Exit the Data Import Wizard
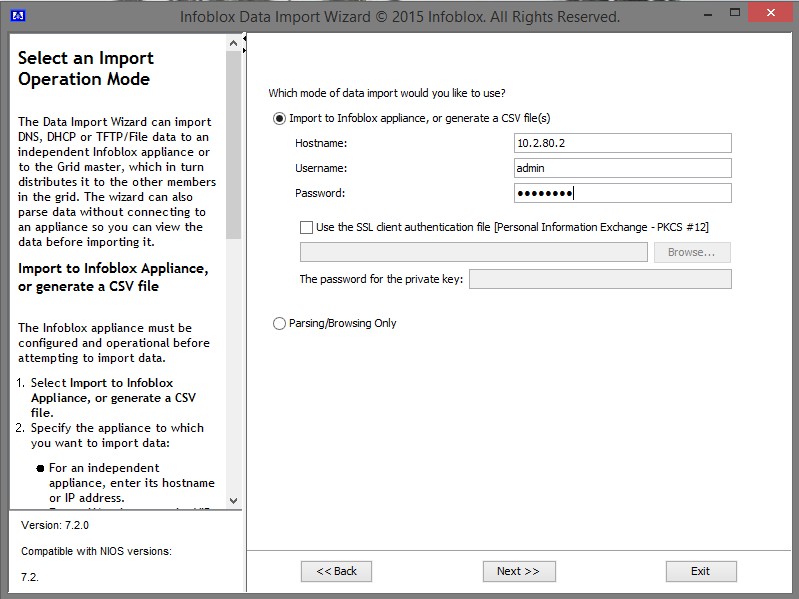Viewport: 799px width, 599px height. point(700,571)
